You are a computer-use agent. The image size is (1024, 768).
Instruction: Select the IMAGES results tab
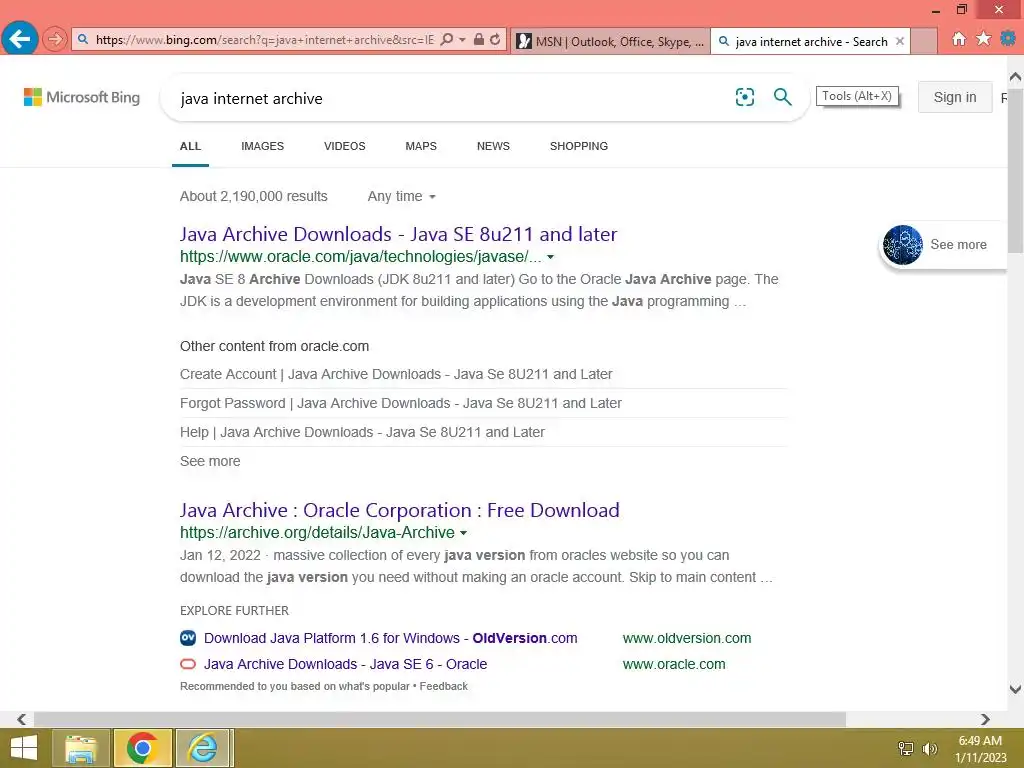pyautogui.click(x=263, y=146)
